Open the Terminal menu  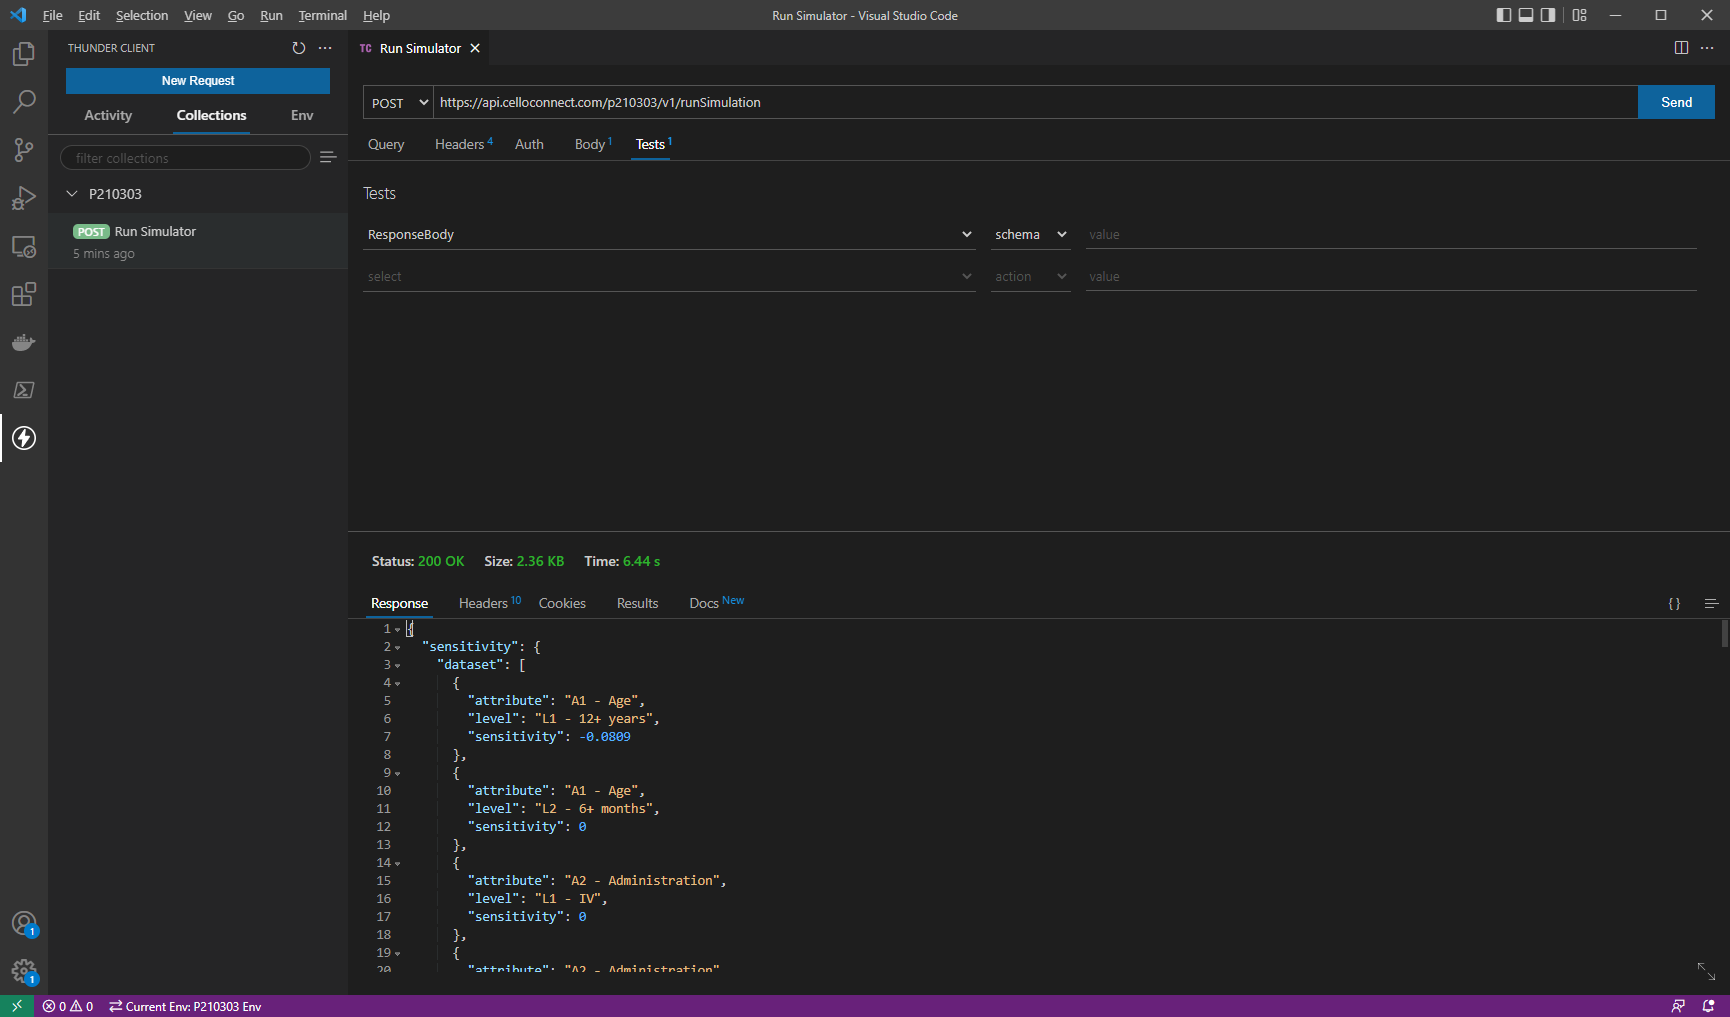(322, 15)
